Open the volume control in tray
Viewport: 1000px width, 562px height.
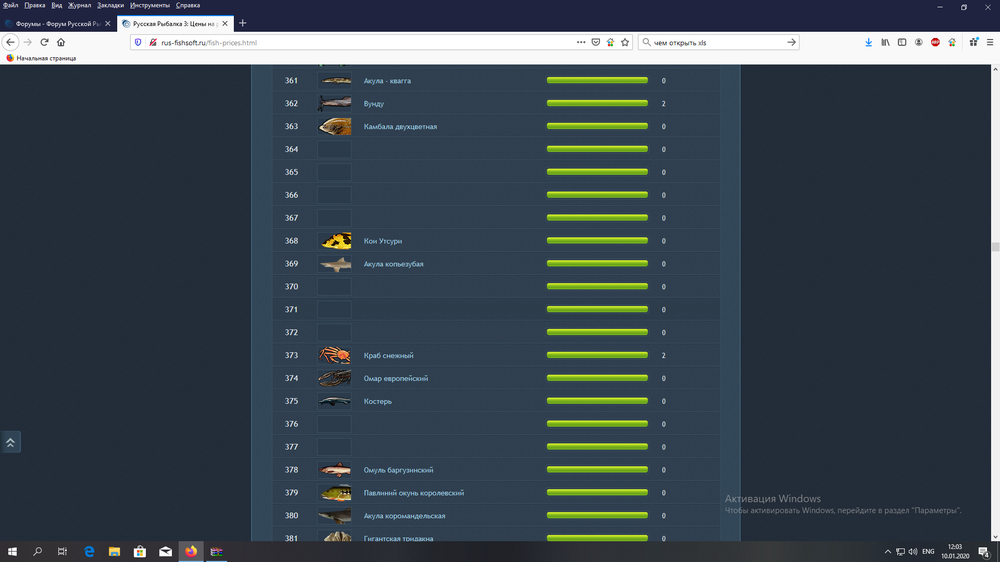pos(913,552)
